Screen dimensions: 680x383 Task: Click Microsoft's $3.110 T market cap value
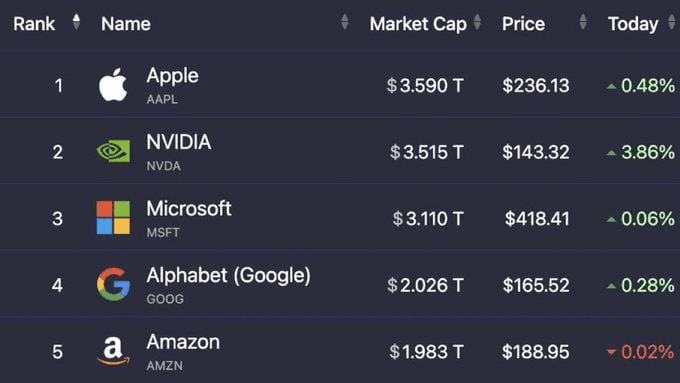428,219
